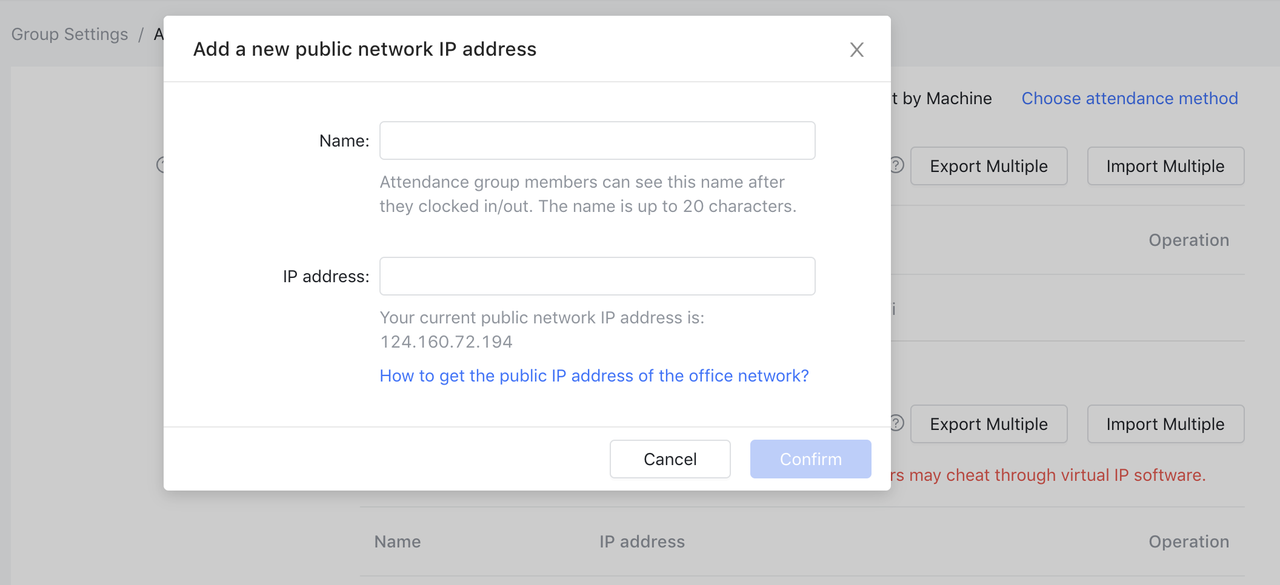Click Import Multiple above the red warning
1280x585 pixels.
(x=1165, y=424)
